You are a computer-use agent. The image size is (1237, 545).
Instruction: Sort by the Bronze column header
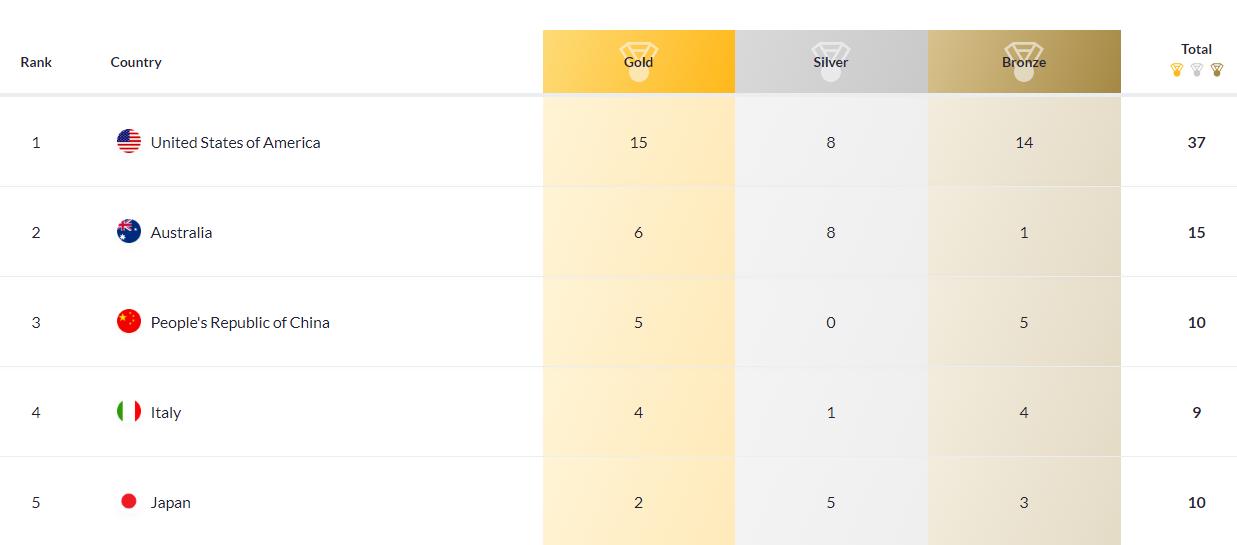(x=1024, y=62)
